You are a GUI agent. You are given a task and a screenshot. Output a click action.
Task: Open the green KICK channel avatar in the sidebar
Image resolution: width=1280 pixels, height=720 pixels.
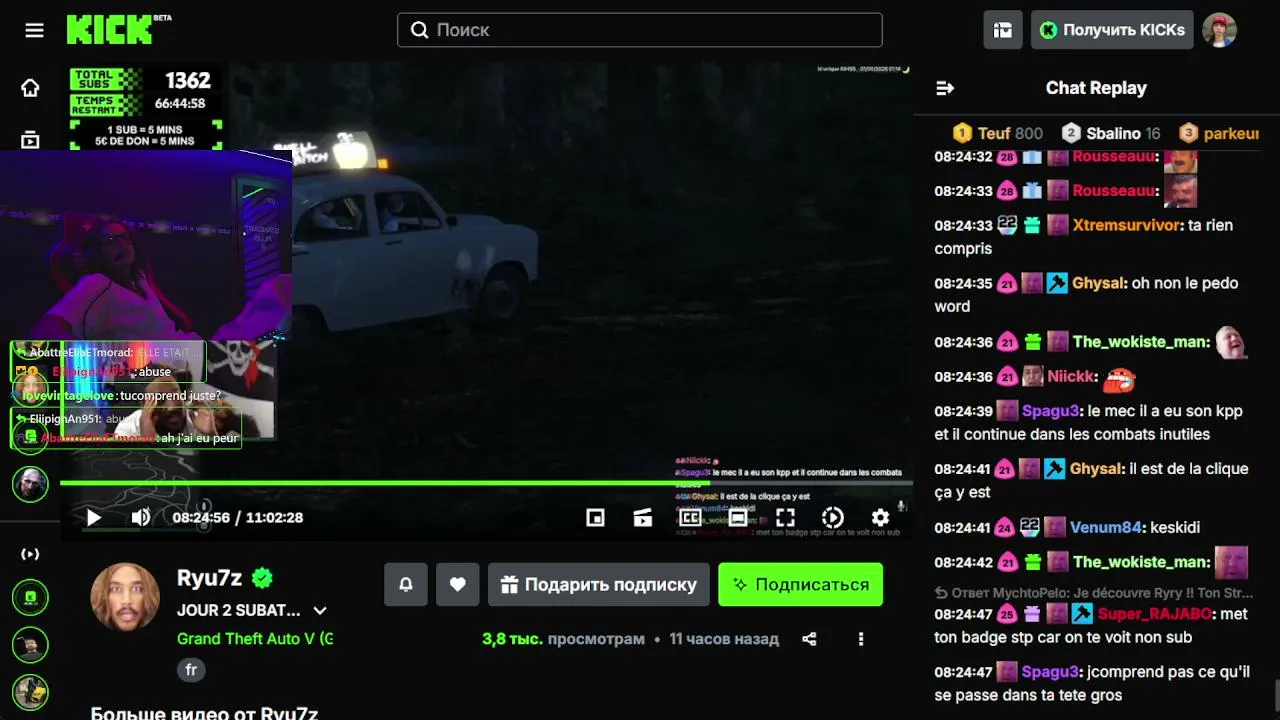point(30,598)
